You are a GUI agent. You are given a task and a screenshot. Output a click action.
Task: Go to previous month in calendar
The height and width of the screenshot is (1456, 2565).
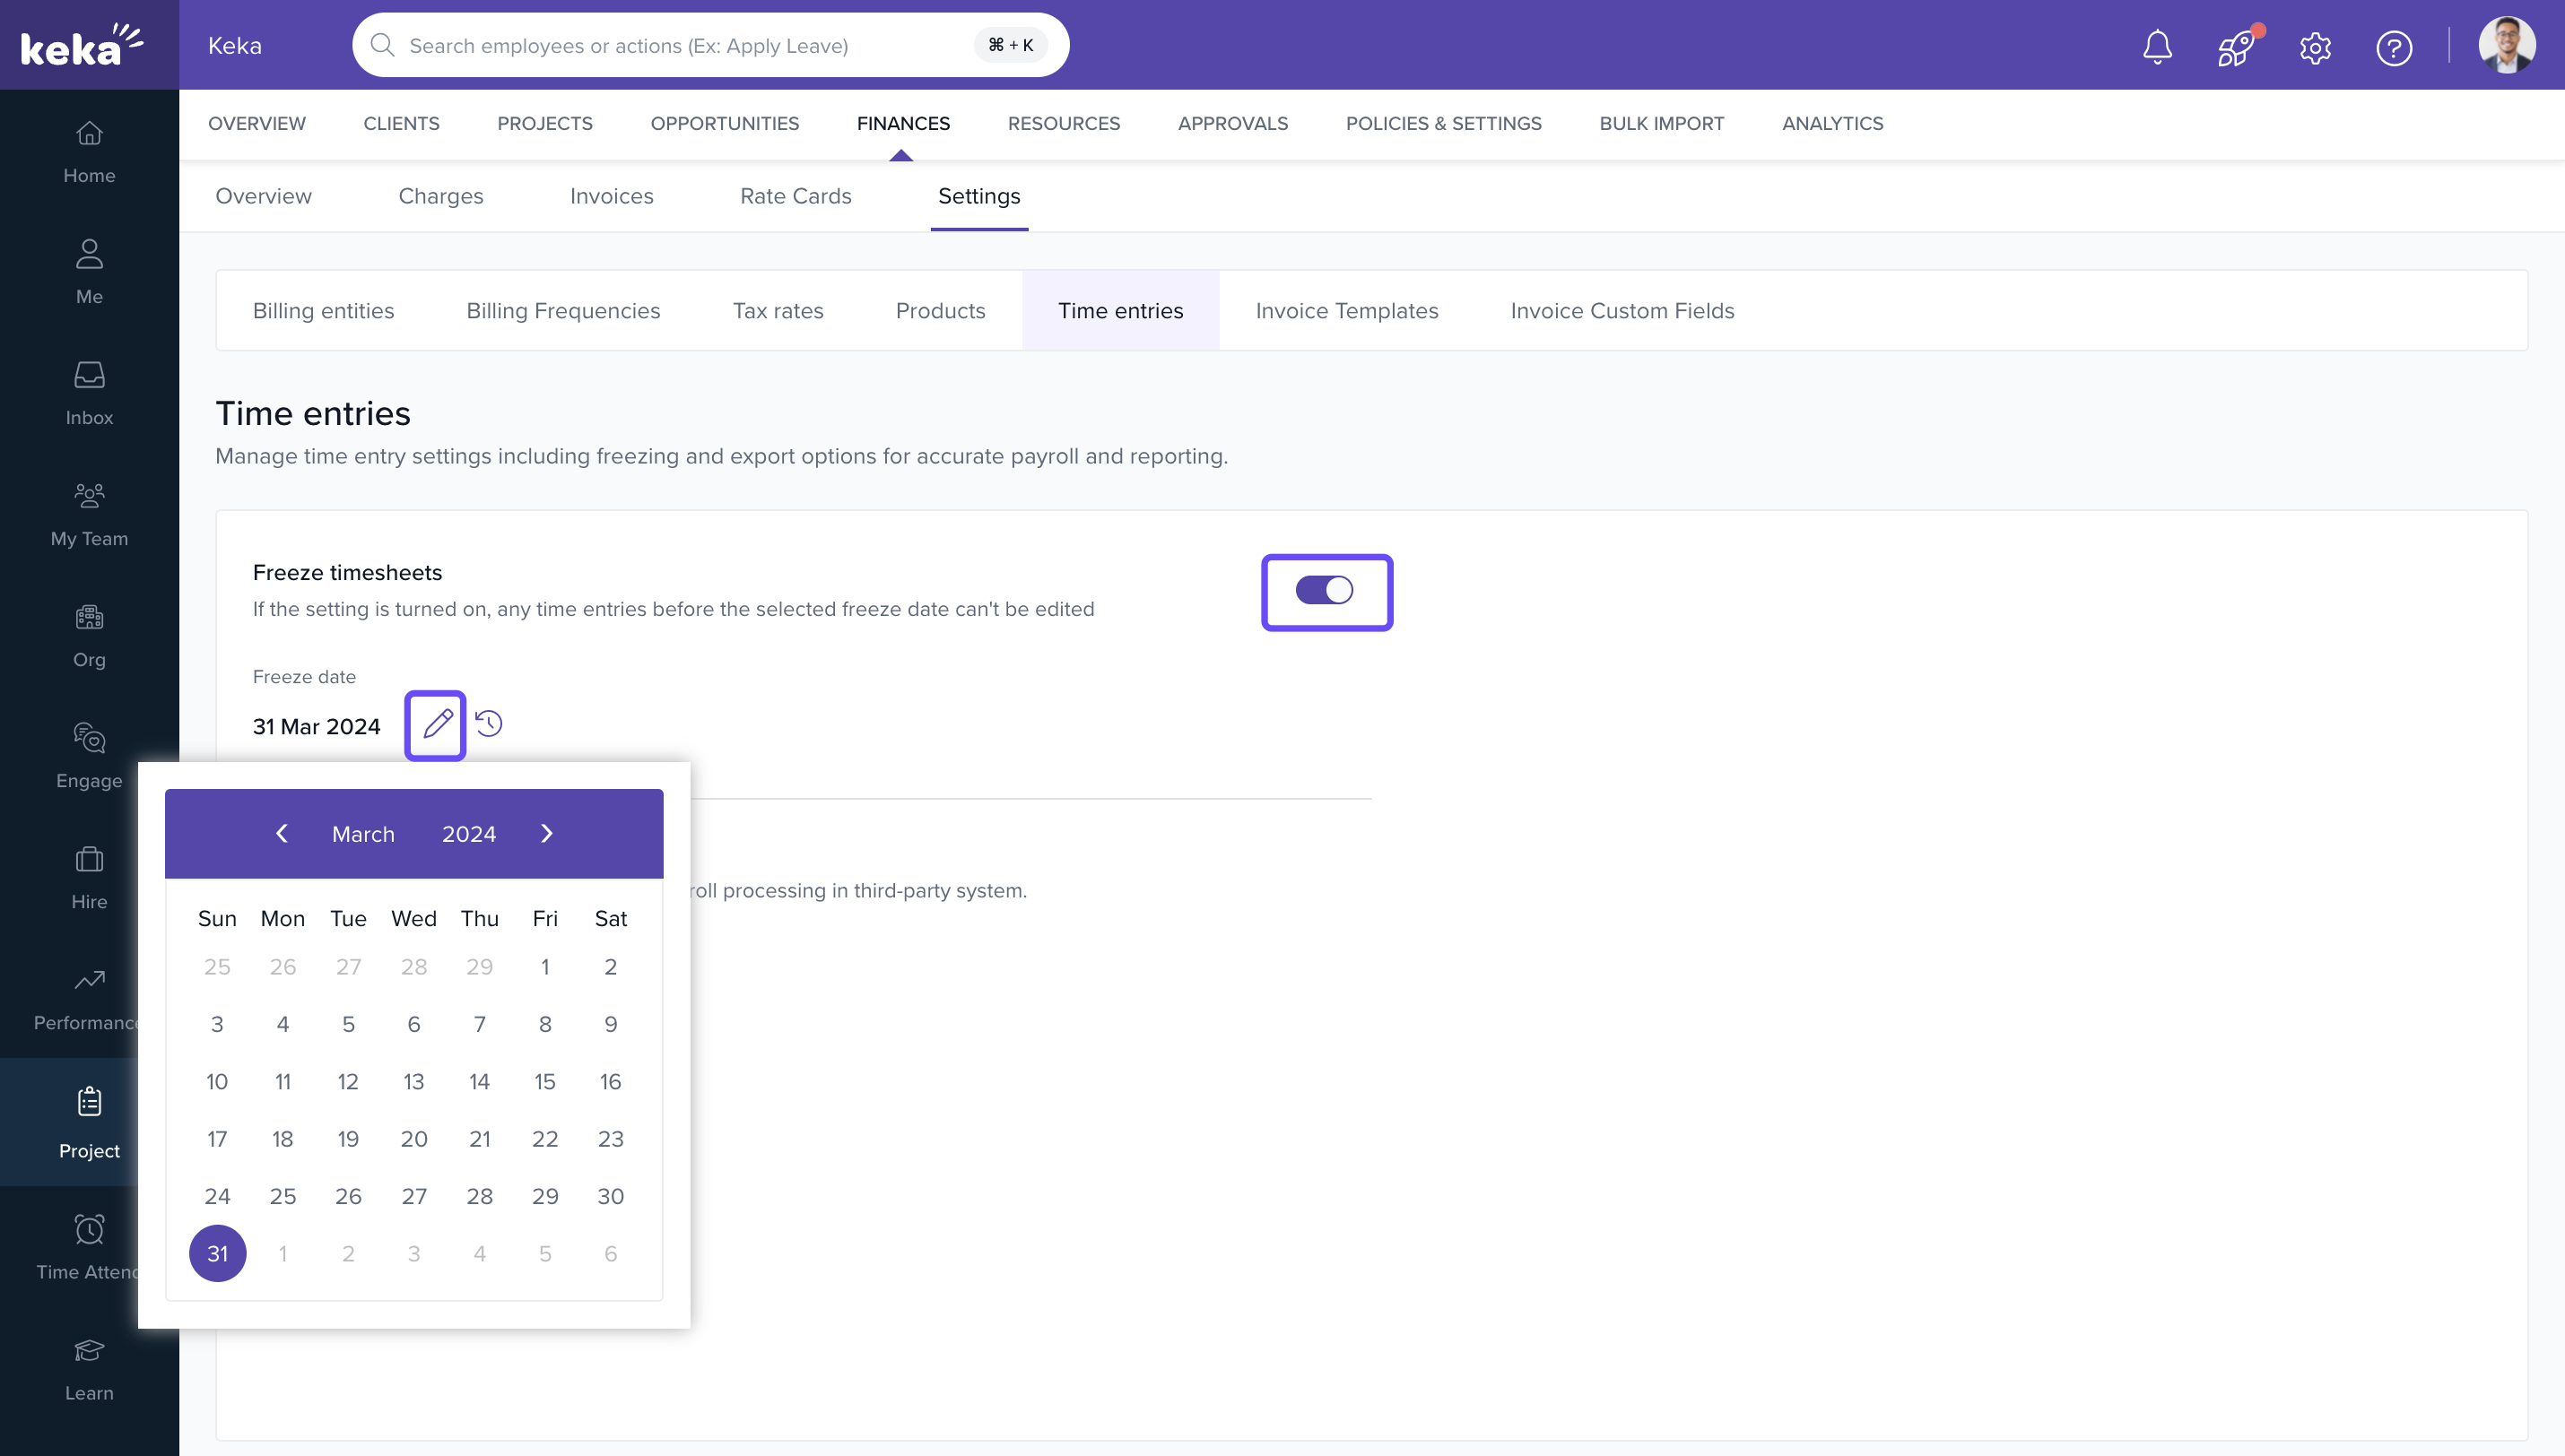point(282,834)
